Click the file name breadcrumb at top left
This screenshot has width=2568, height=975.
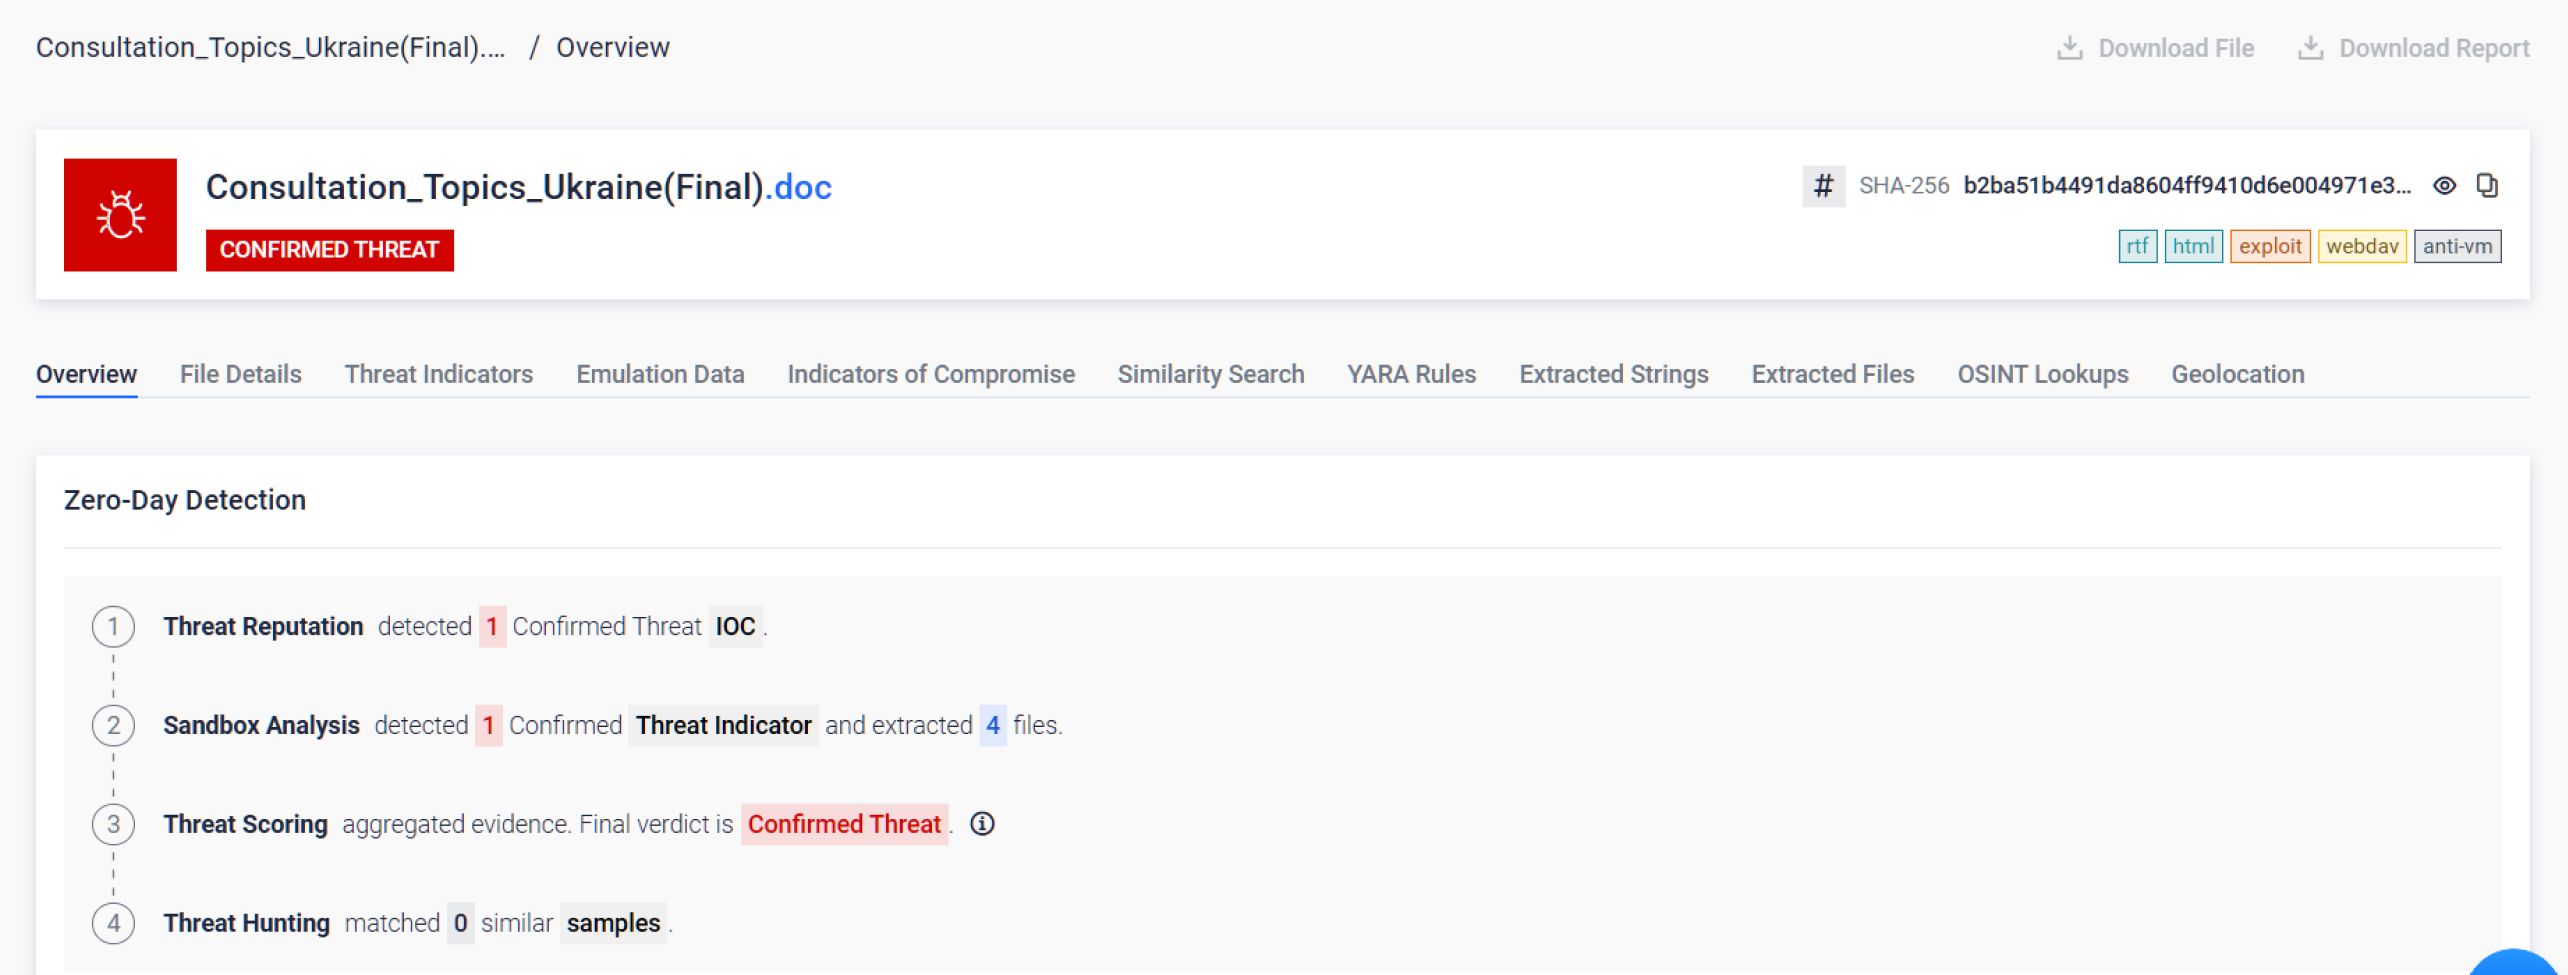pos(270,48)
